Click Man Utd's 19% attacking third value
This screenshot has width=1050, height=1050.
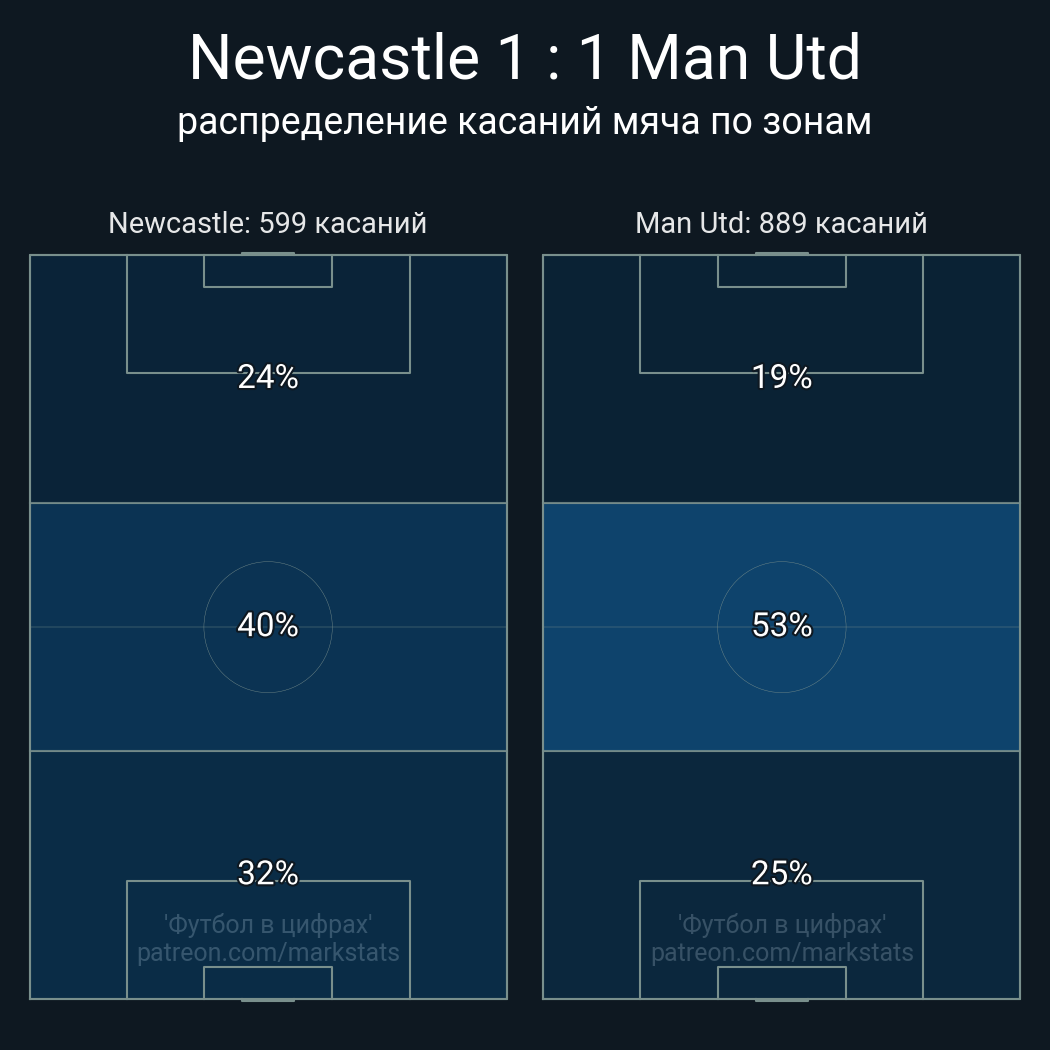781,377
